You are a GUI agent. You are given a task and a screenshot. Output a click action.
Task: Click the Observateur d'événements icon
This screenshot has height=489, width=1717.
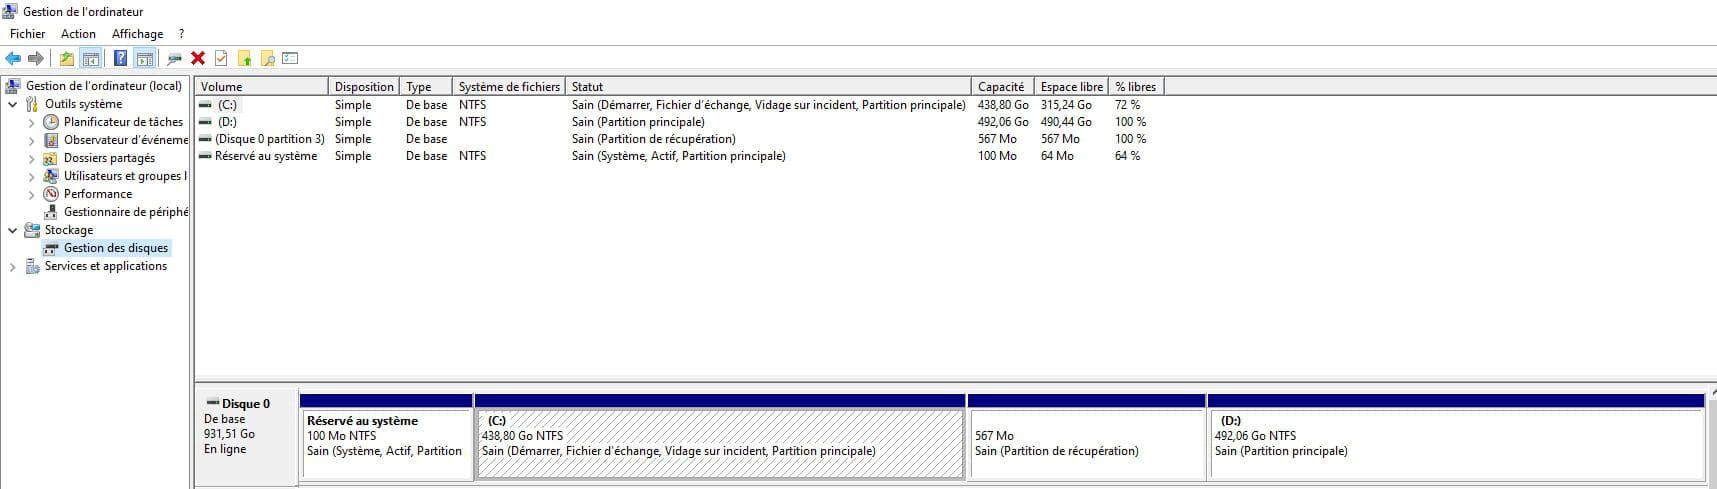coord(52,140)
